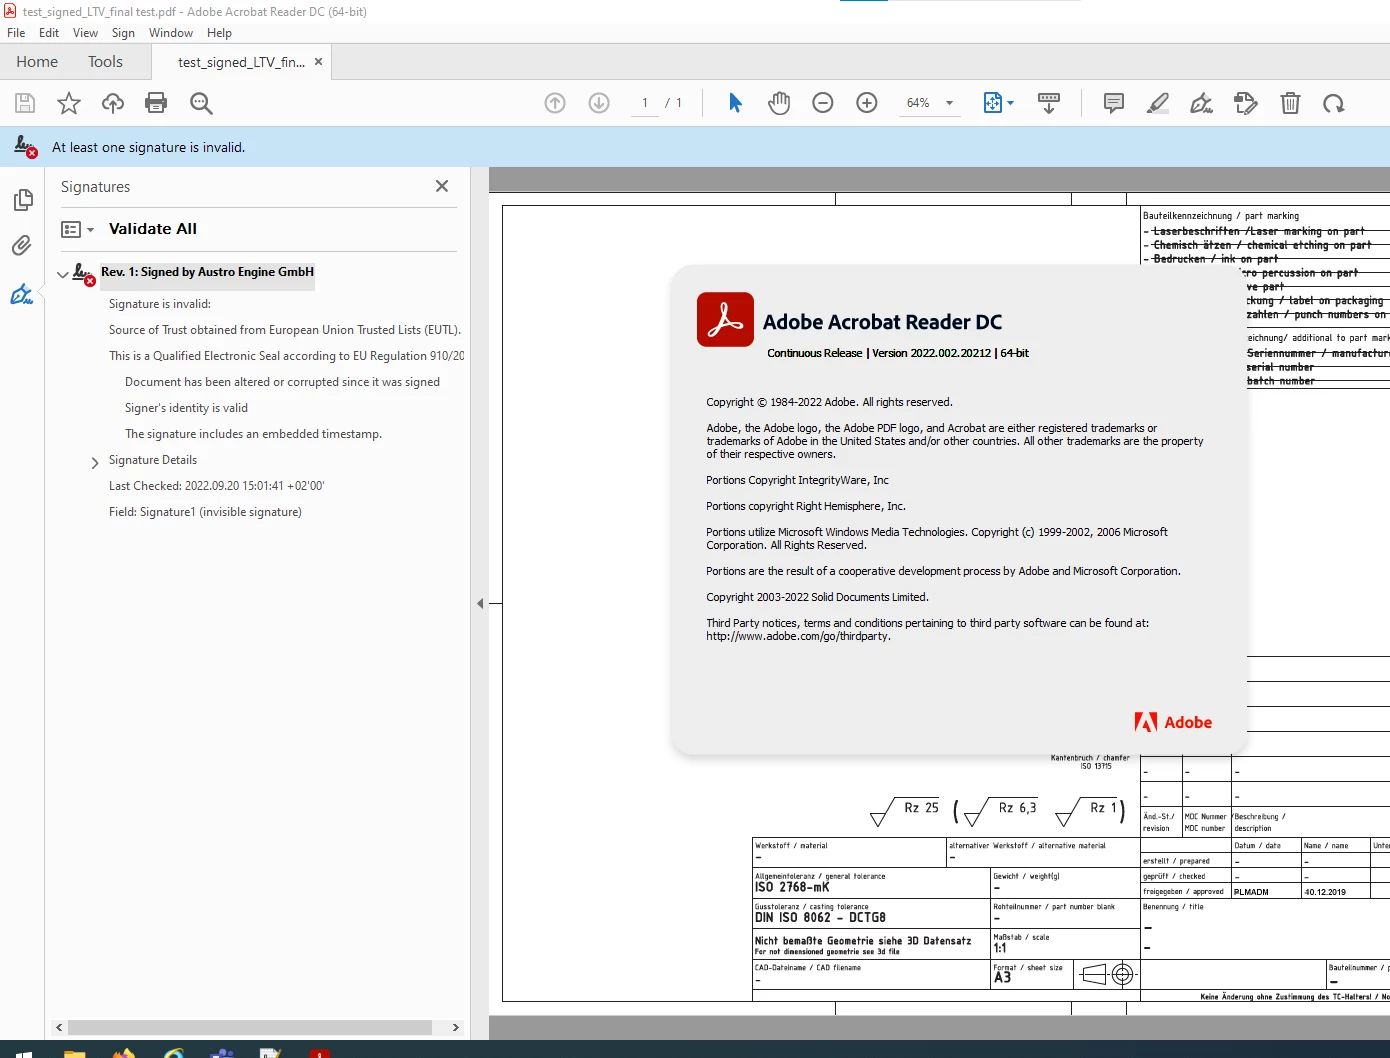This screenshot has height=1058, width=1390.
Task: Open attachments paperclip sidebar icon
Action: [x=22, y=246]
